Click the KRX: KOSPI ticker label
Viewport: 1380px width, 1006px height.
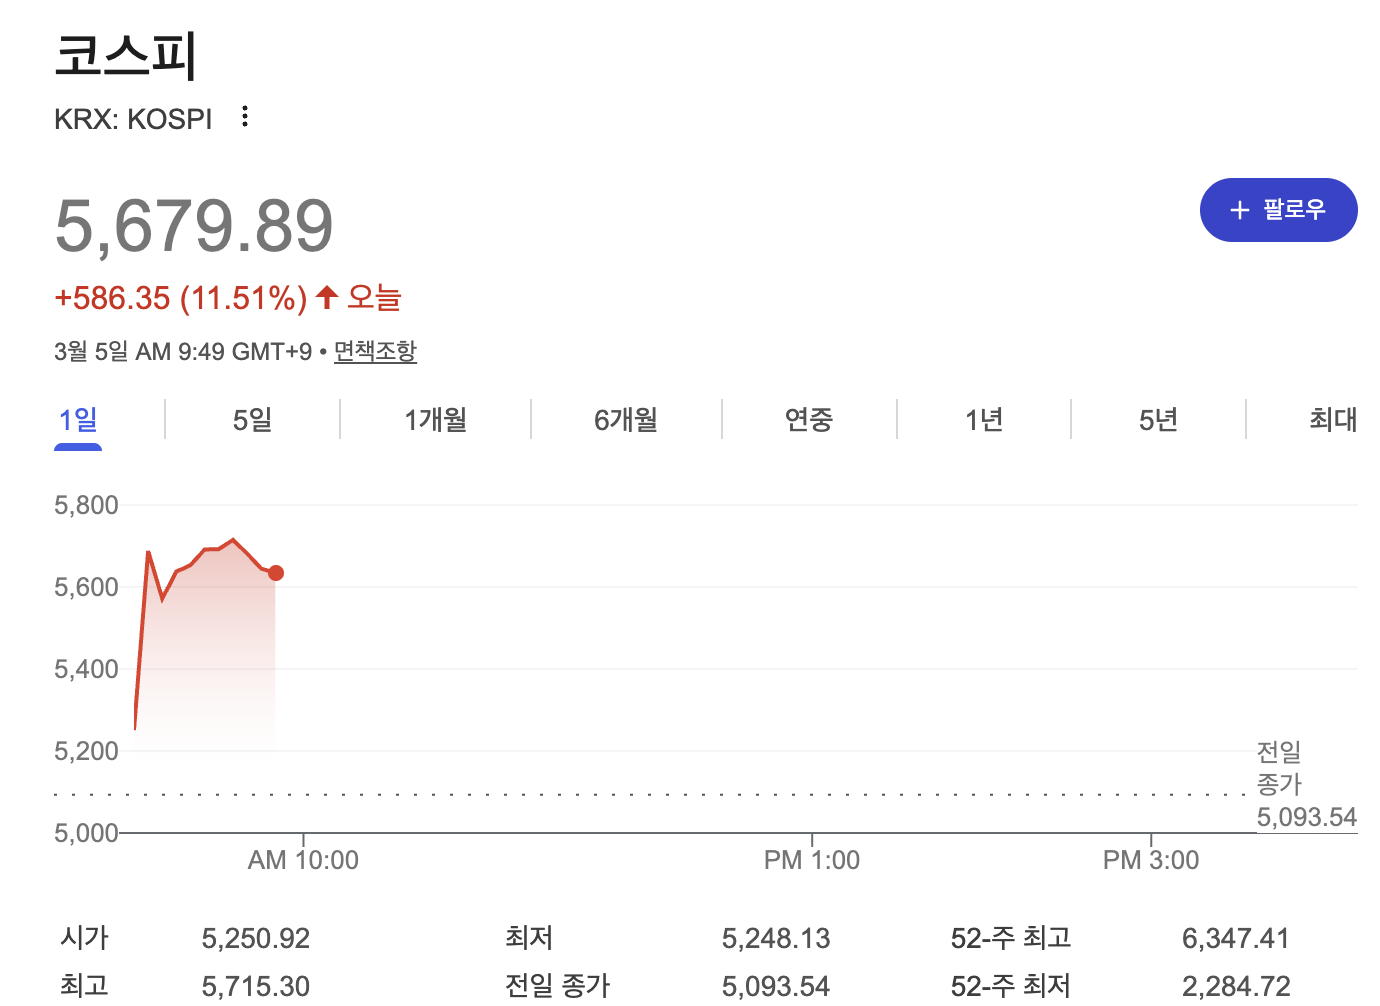133,118
